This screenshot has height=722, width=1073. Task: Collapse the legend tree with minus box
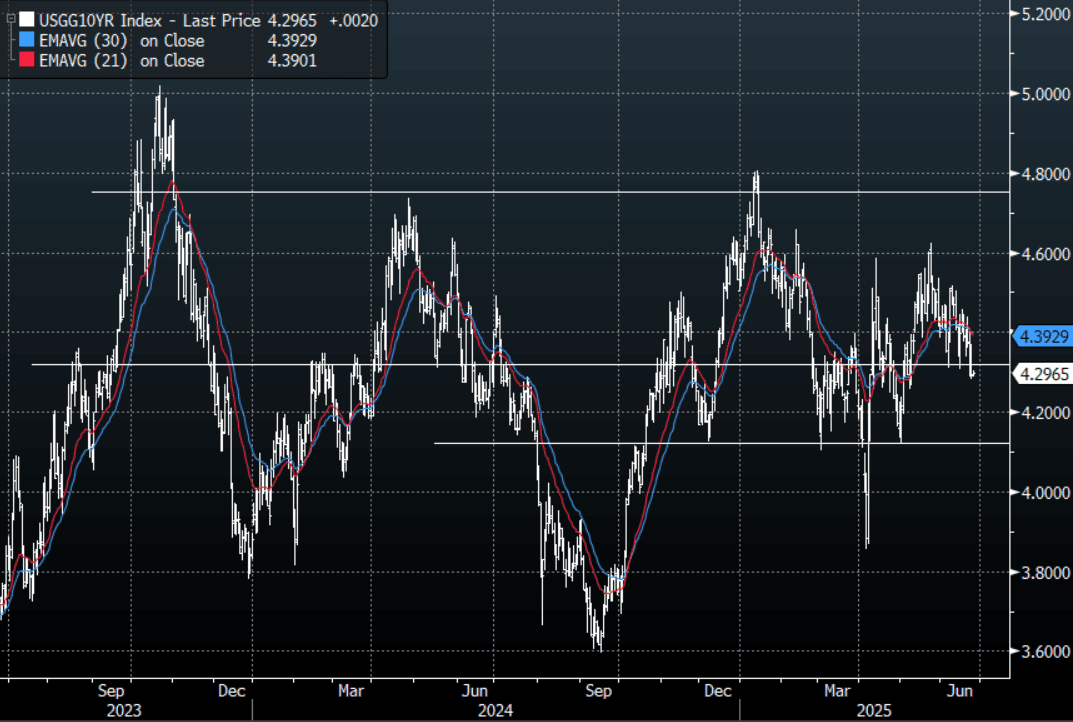(9, 20)
